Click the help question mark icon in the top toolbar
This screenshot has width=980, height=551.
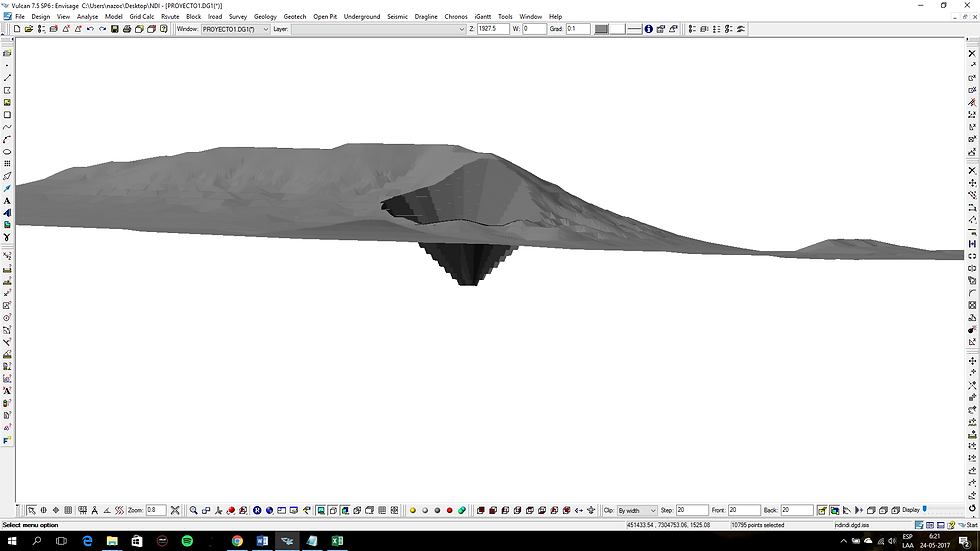(164, 29)
